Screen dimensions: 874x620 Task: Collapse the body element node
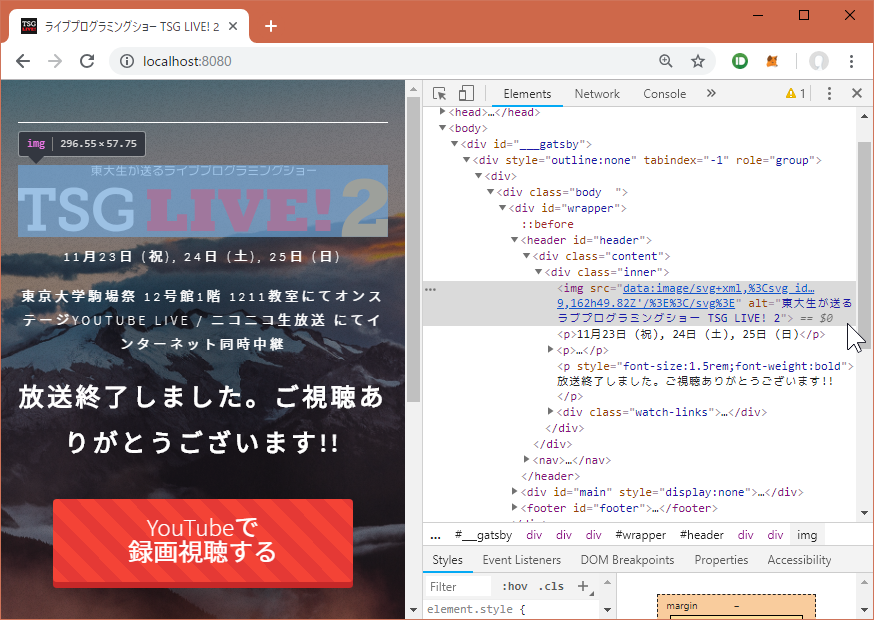pyautogui.click(x=443, y=128)
